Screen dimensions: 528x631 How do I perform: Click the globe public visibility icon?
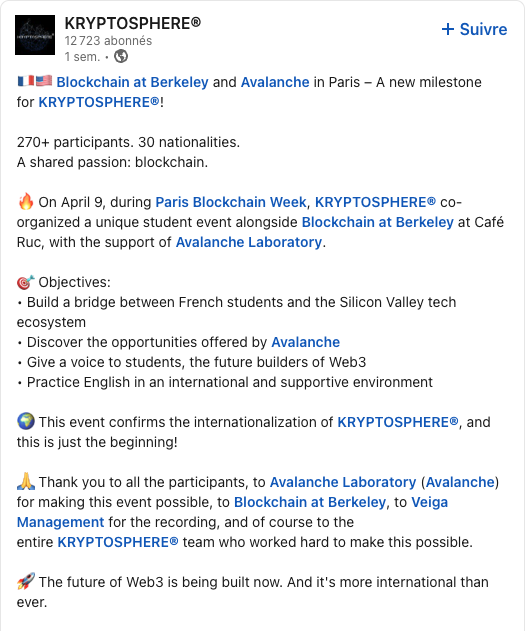(x=121, y=56)
